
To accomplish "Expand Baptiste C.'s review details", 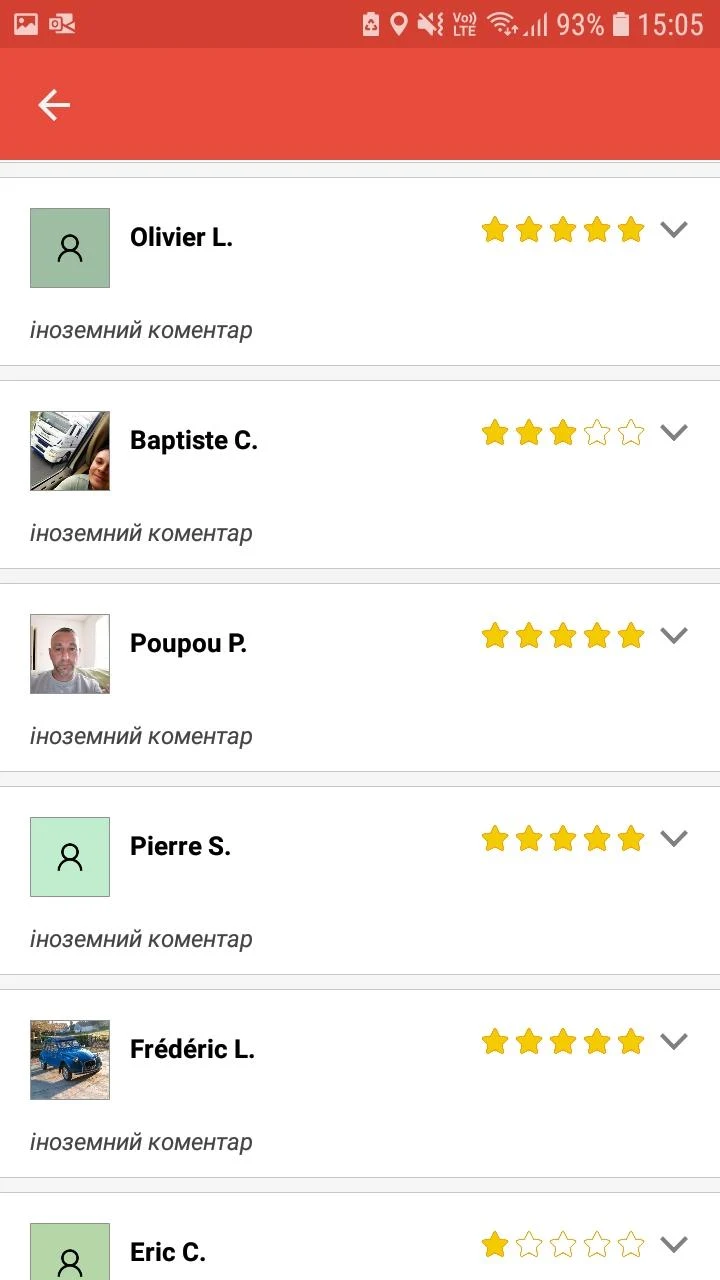I will click(675, 433).
